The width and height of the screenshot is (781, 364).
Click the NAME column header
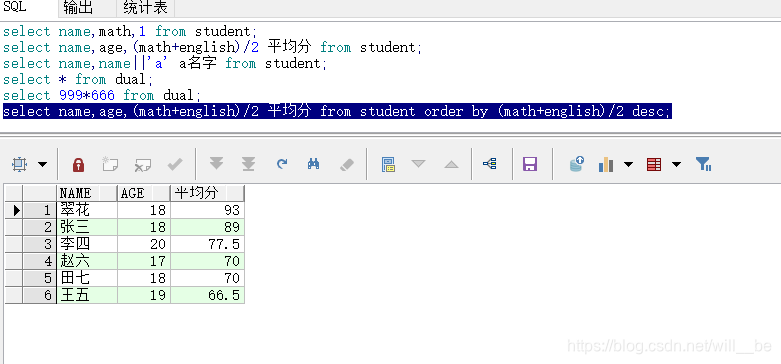(87, 193)
